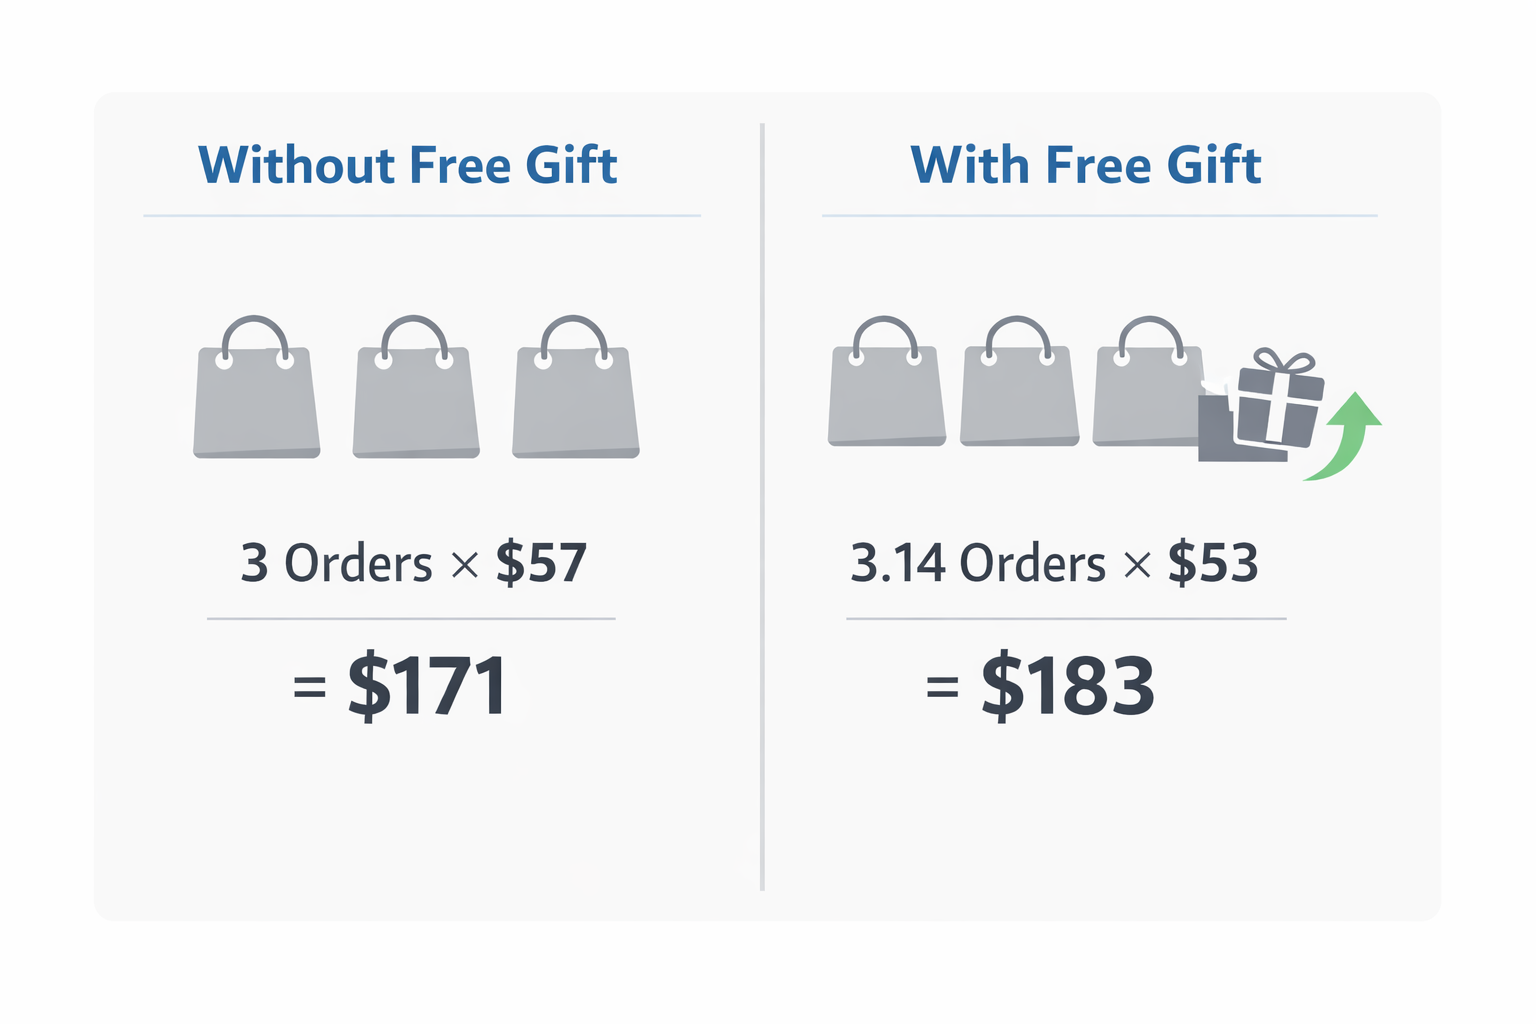The width and height of the screenshot is (1536, 1024).
Task: Click the third bag under Without Free Gift
Action: coord(575,400)
